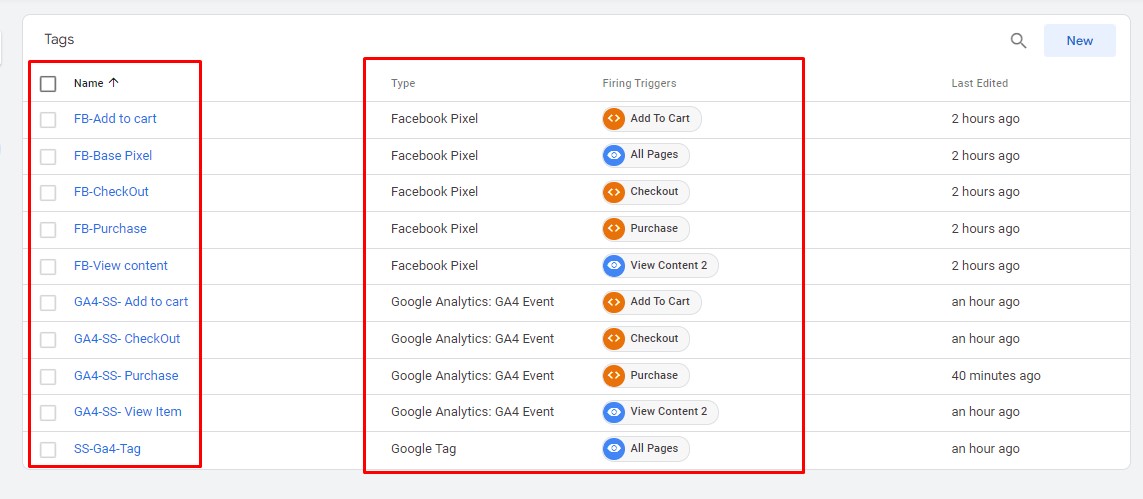Click the New tag button
This screenshot has width=1143, height=499.
click(1079, 41)
